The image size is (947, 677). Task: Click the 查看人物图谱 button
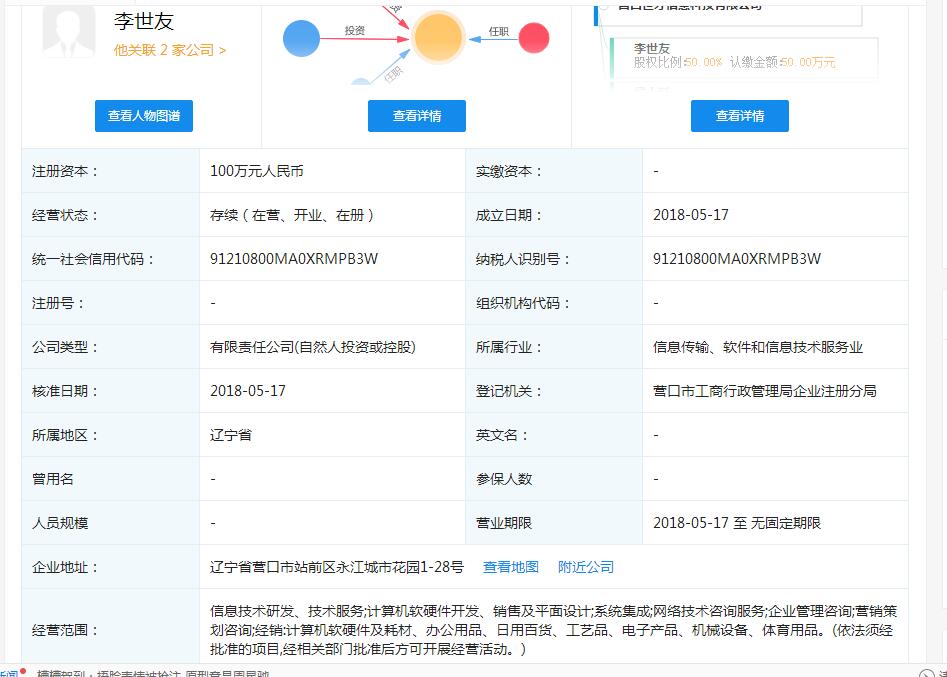click(x=144, y=116)
